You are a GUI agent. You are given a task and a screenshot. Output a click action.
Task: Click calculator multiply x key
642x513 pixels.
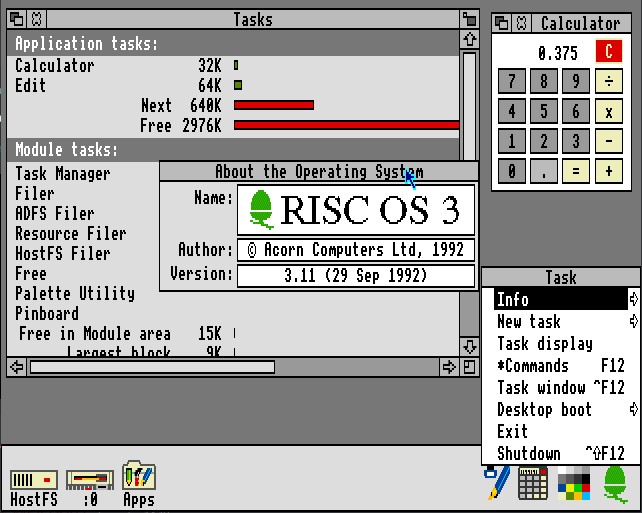(609, 111)
